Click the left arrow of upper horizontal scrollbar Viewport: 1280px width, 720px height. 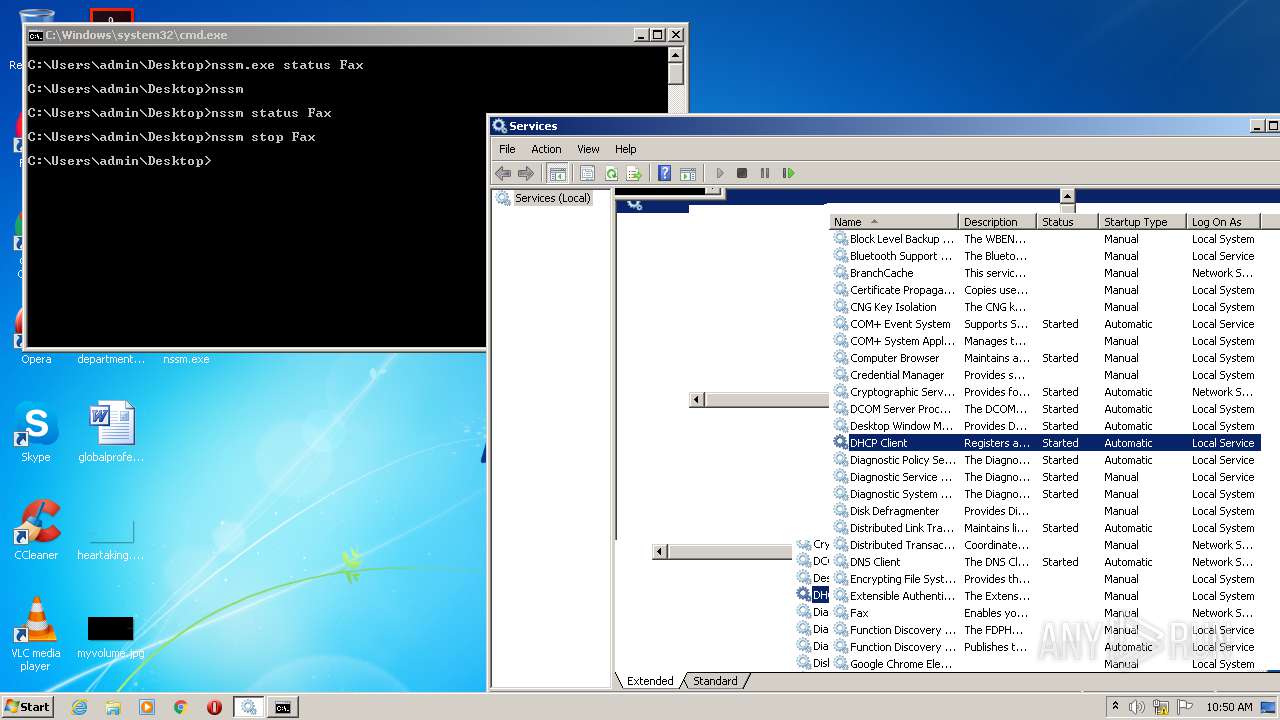click(697, 400)
